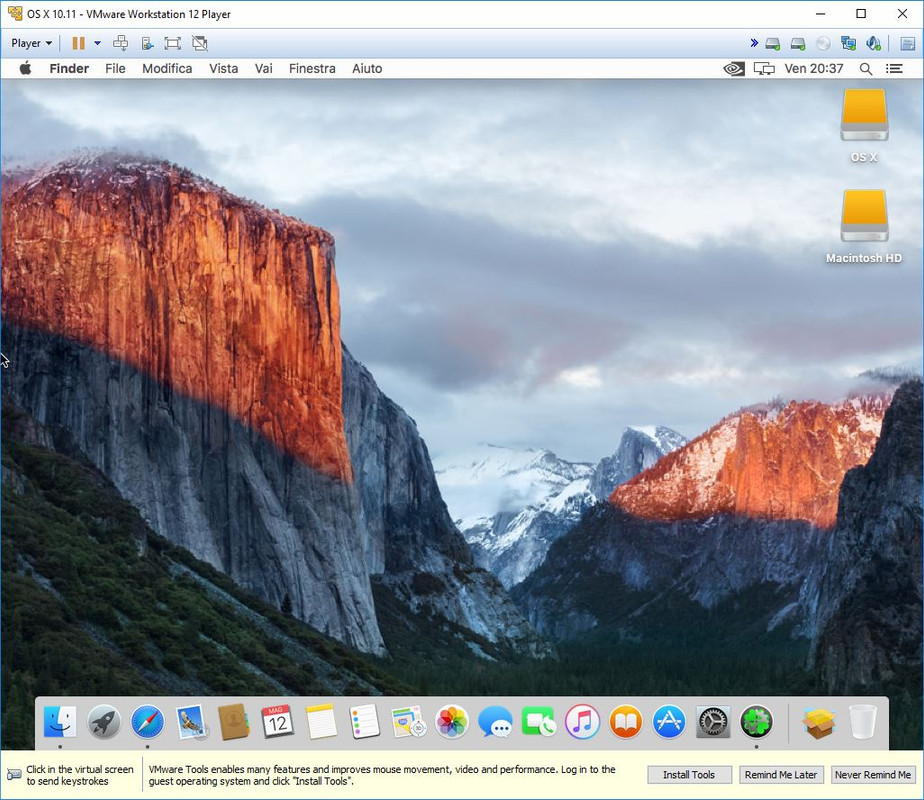Open Finder from the Dock
Screen dimensions: 924x800
point(60,721)
